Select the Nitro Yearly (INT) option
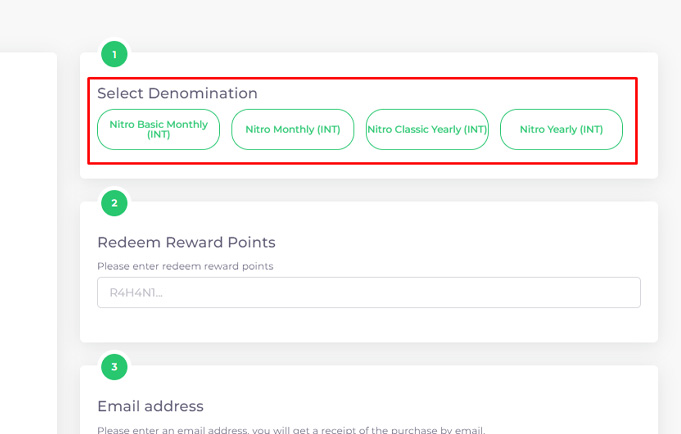Viewport: 681px width, 434px height. click(x=561, y=129)
